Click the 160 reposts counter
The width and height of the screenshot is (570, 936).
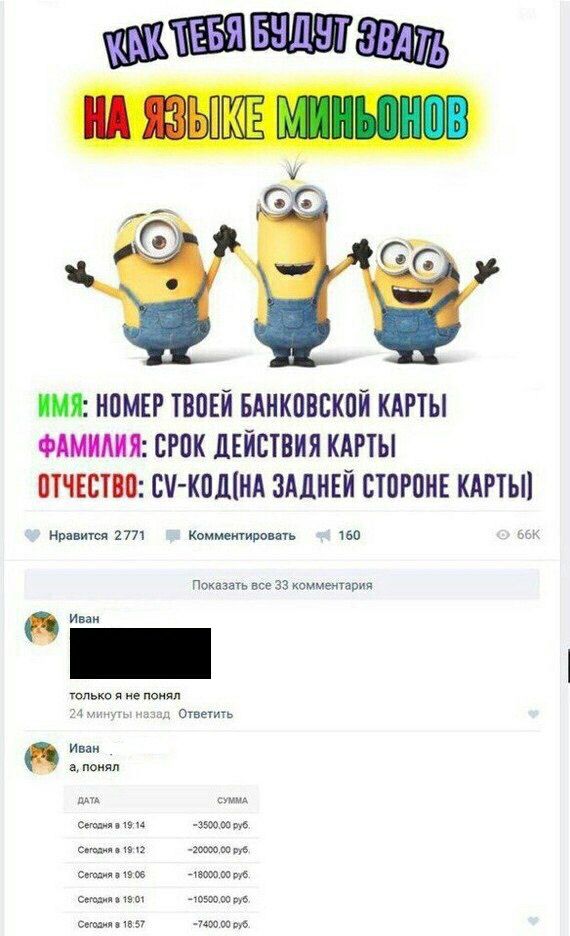(349, 535)
